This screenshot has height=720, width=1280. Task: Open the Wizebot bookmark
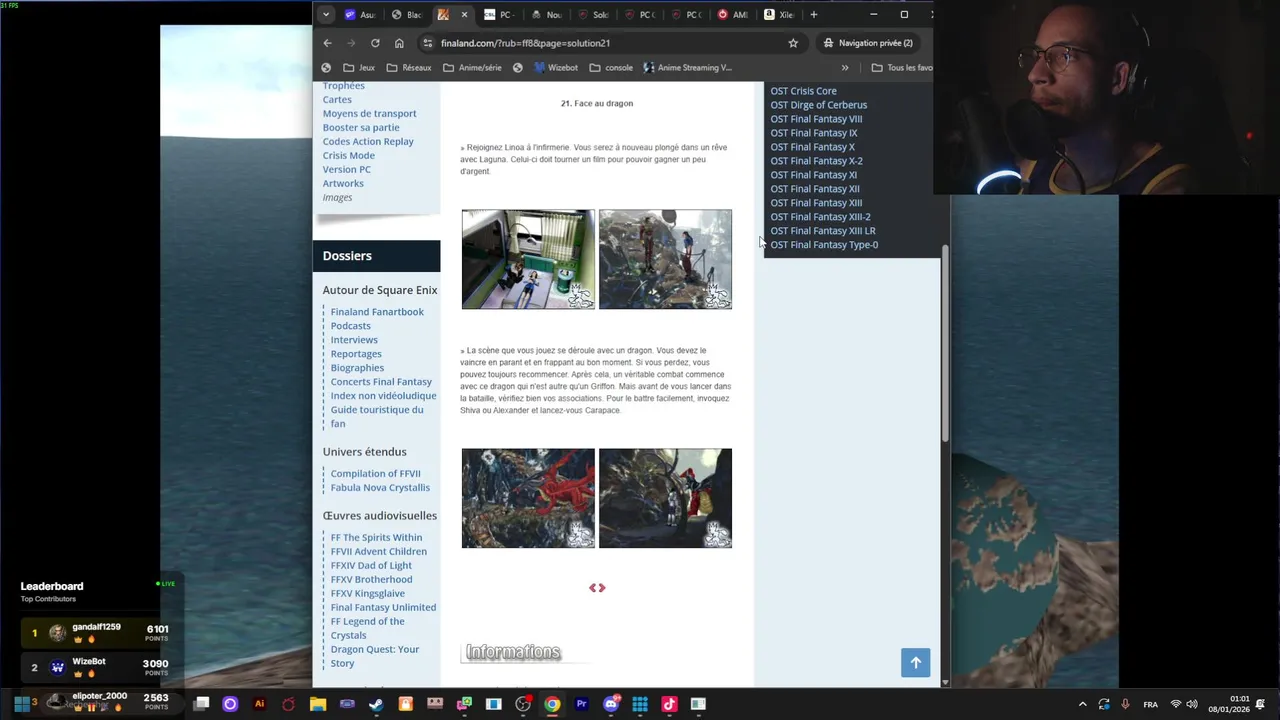click(x=556, y=68)
